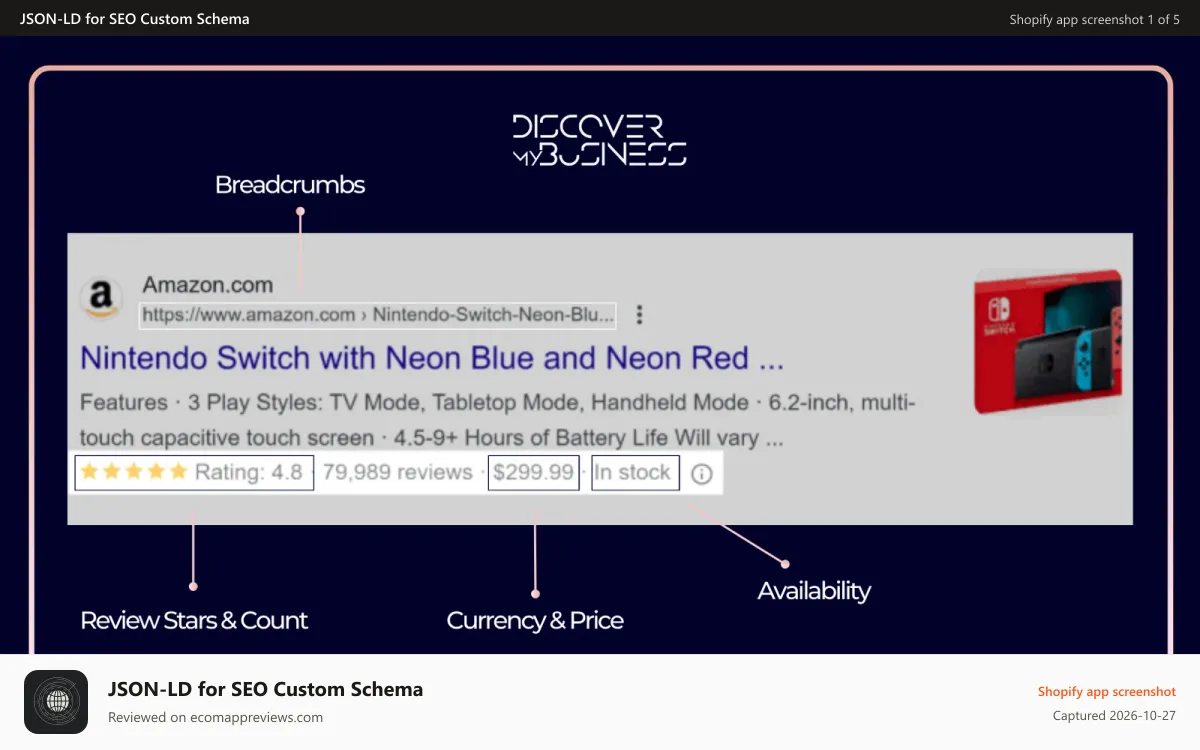Click the ecomappreviews.com review source text
The image size is (1200, 750).
pos(215,717)
